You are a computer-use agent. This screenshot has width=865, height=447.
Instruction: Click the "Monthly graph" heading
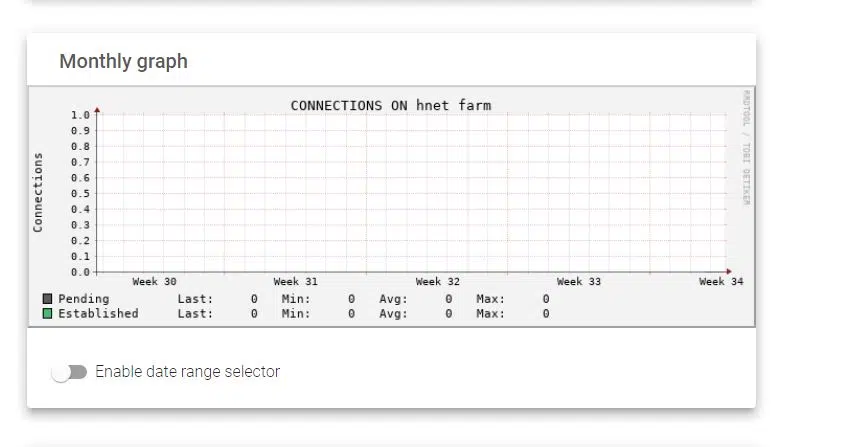pyautogui.click(x=123, y=61)
